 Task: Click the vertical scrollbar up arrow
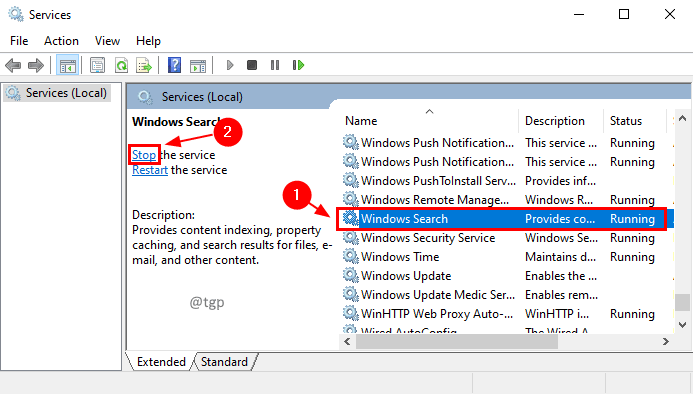point(682,118)
